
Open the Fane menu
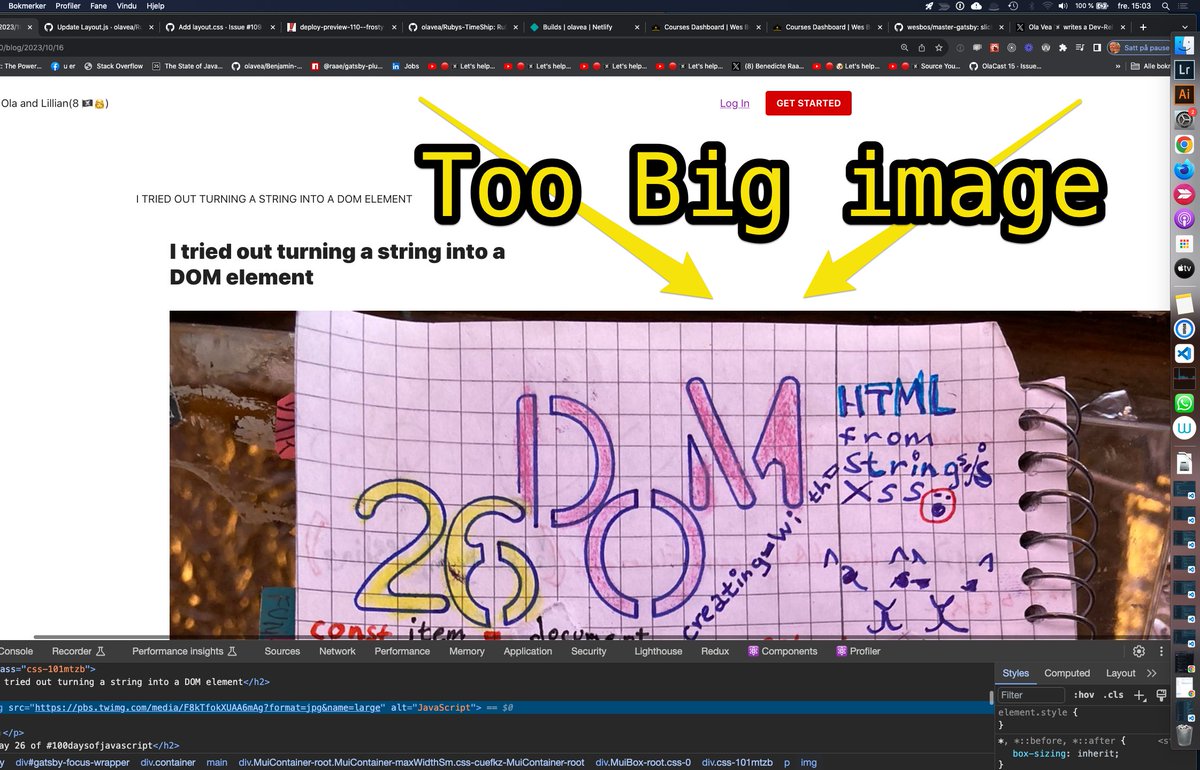(x=98, y=6)
